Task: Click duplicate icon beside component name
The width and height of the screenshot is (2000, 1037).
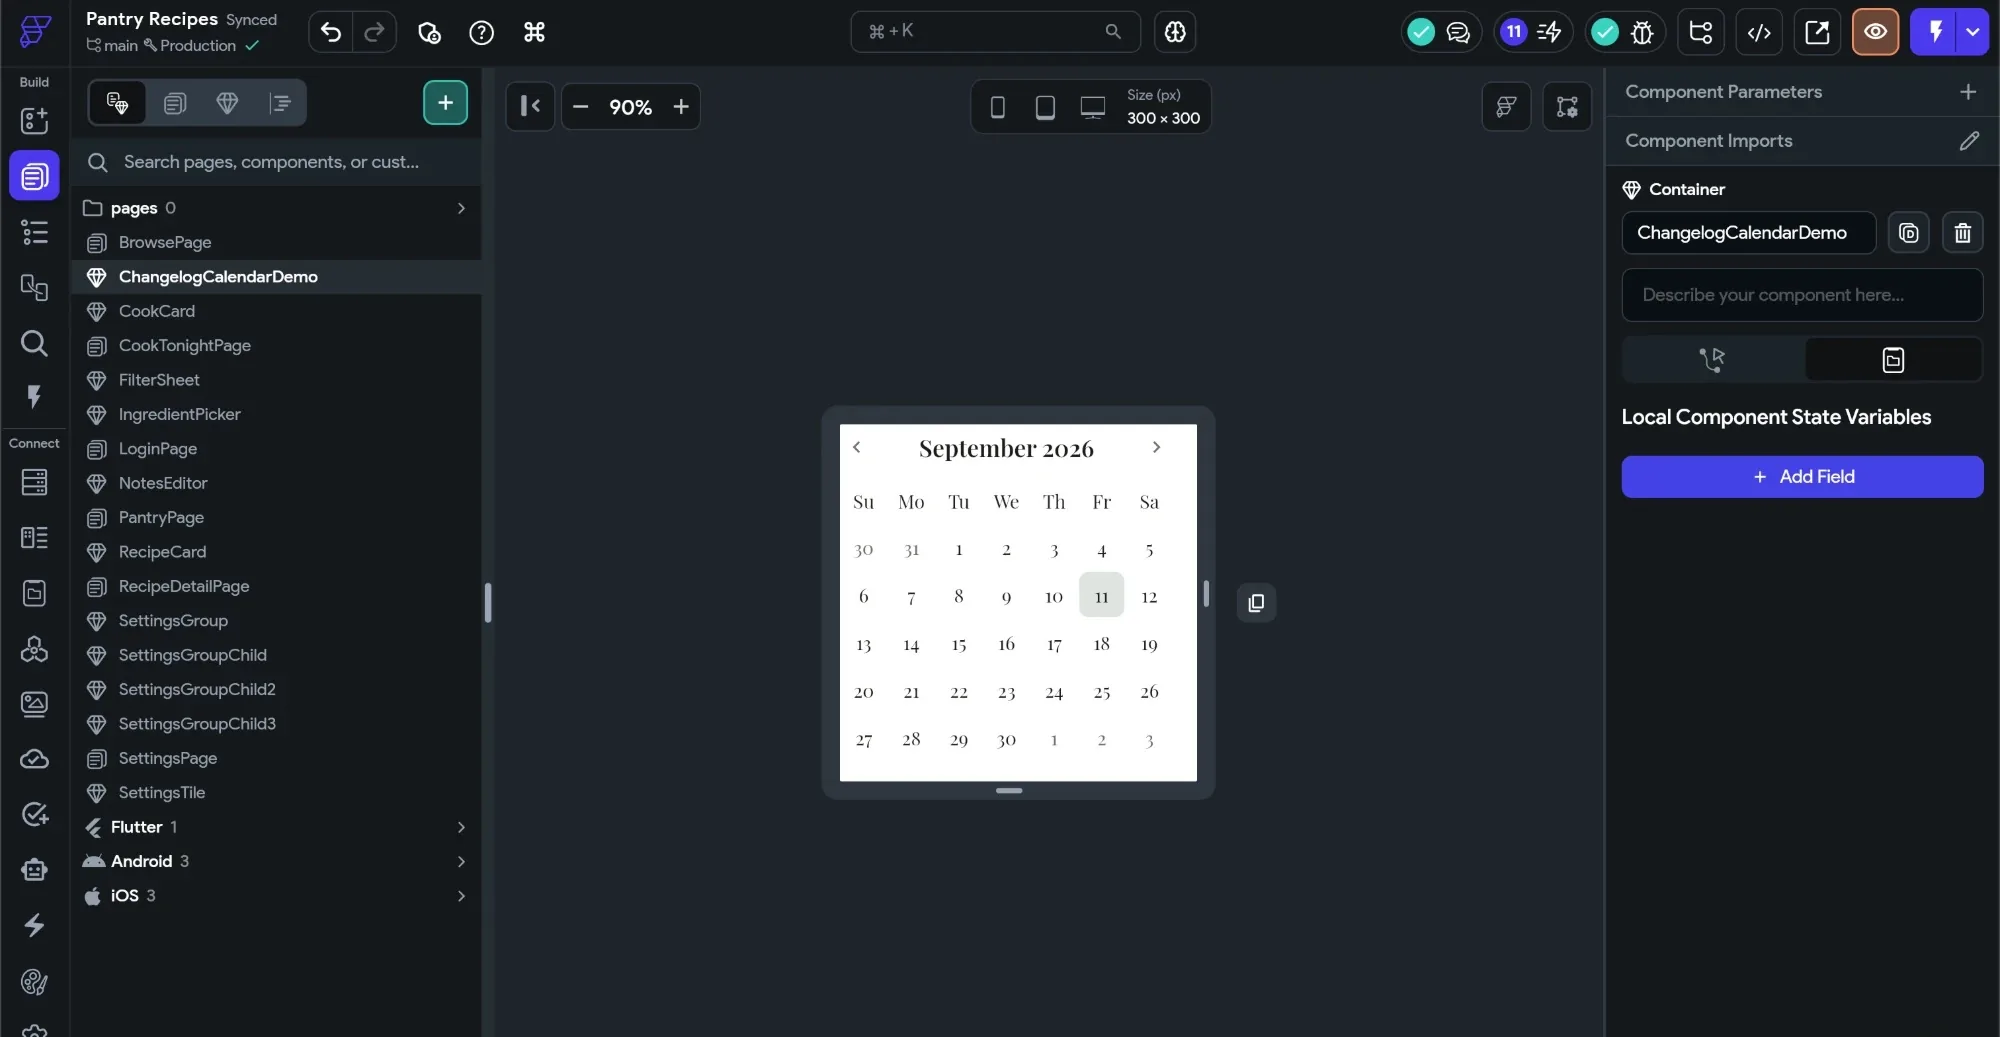Action: pos(1908,233)
